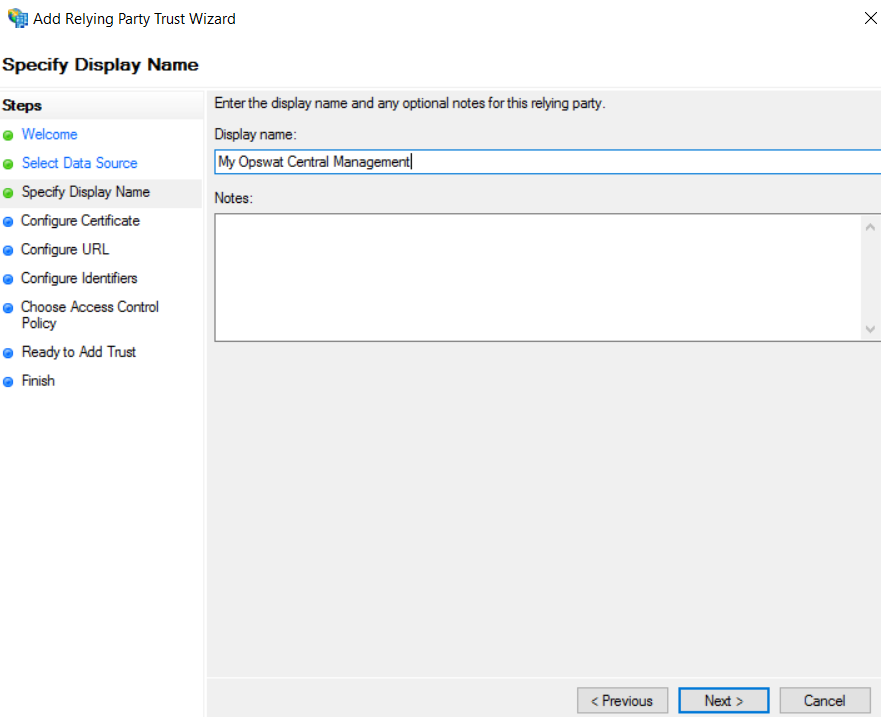Screen dimensions: 881x717
Task: Select Specify Display Name step
Action: [85, 192]
